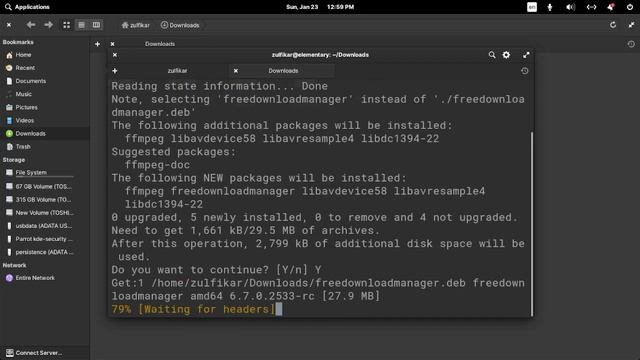
Task: Switch Files to grid icon view
Action: [67, 25]
